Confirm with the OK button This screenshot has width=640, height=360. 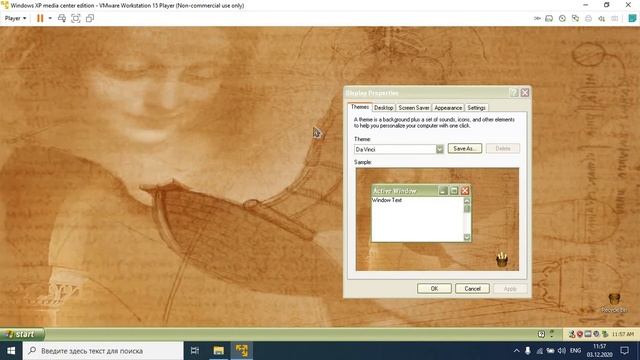coord(434,289)
